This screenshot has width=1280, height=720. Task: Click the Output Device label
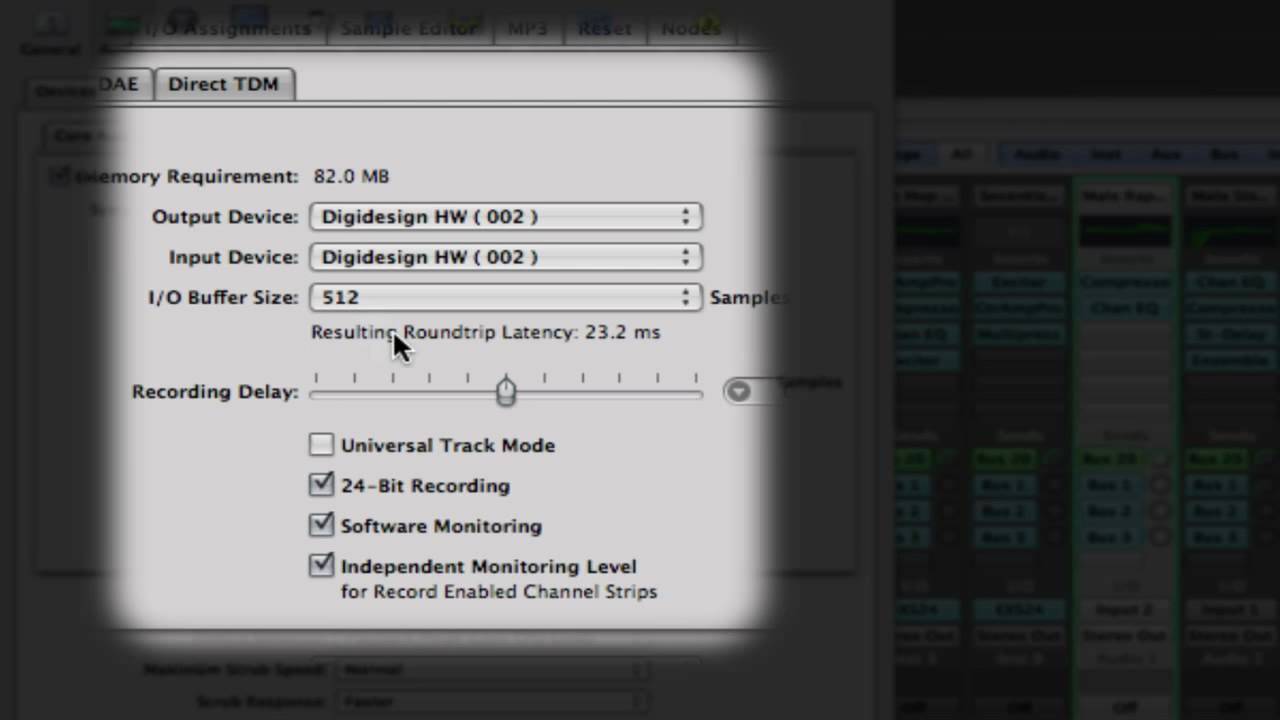225,217
